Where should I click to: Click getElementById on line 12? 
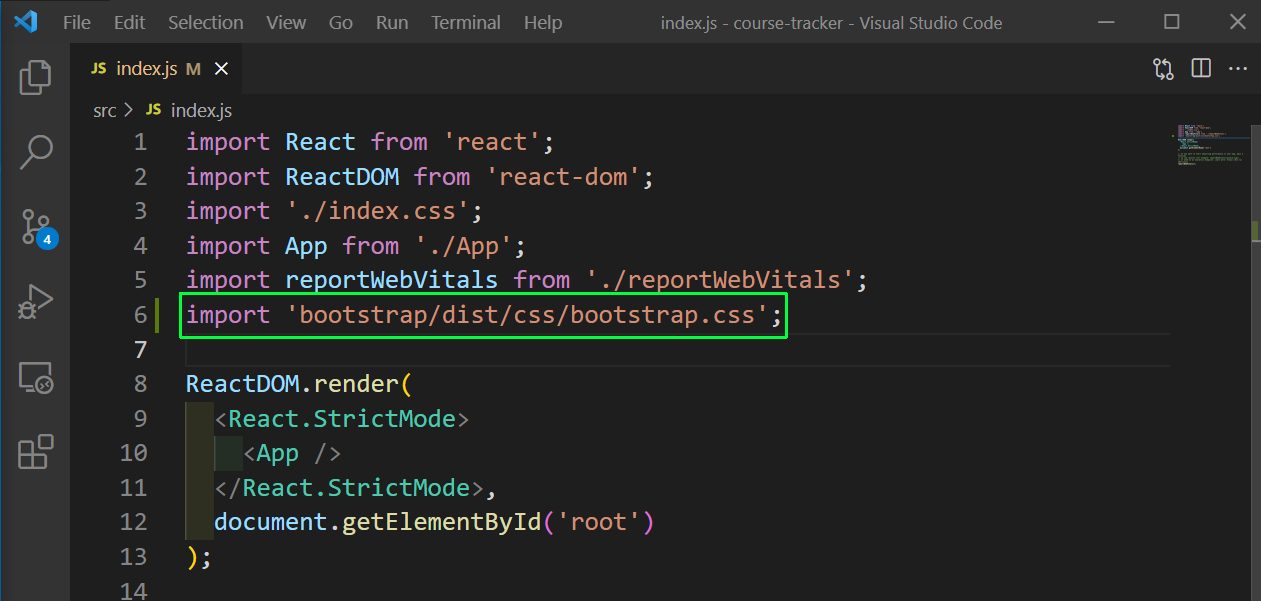[442, 522]
